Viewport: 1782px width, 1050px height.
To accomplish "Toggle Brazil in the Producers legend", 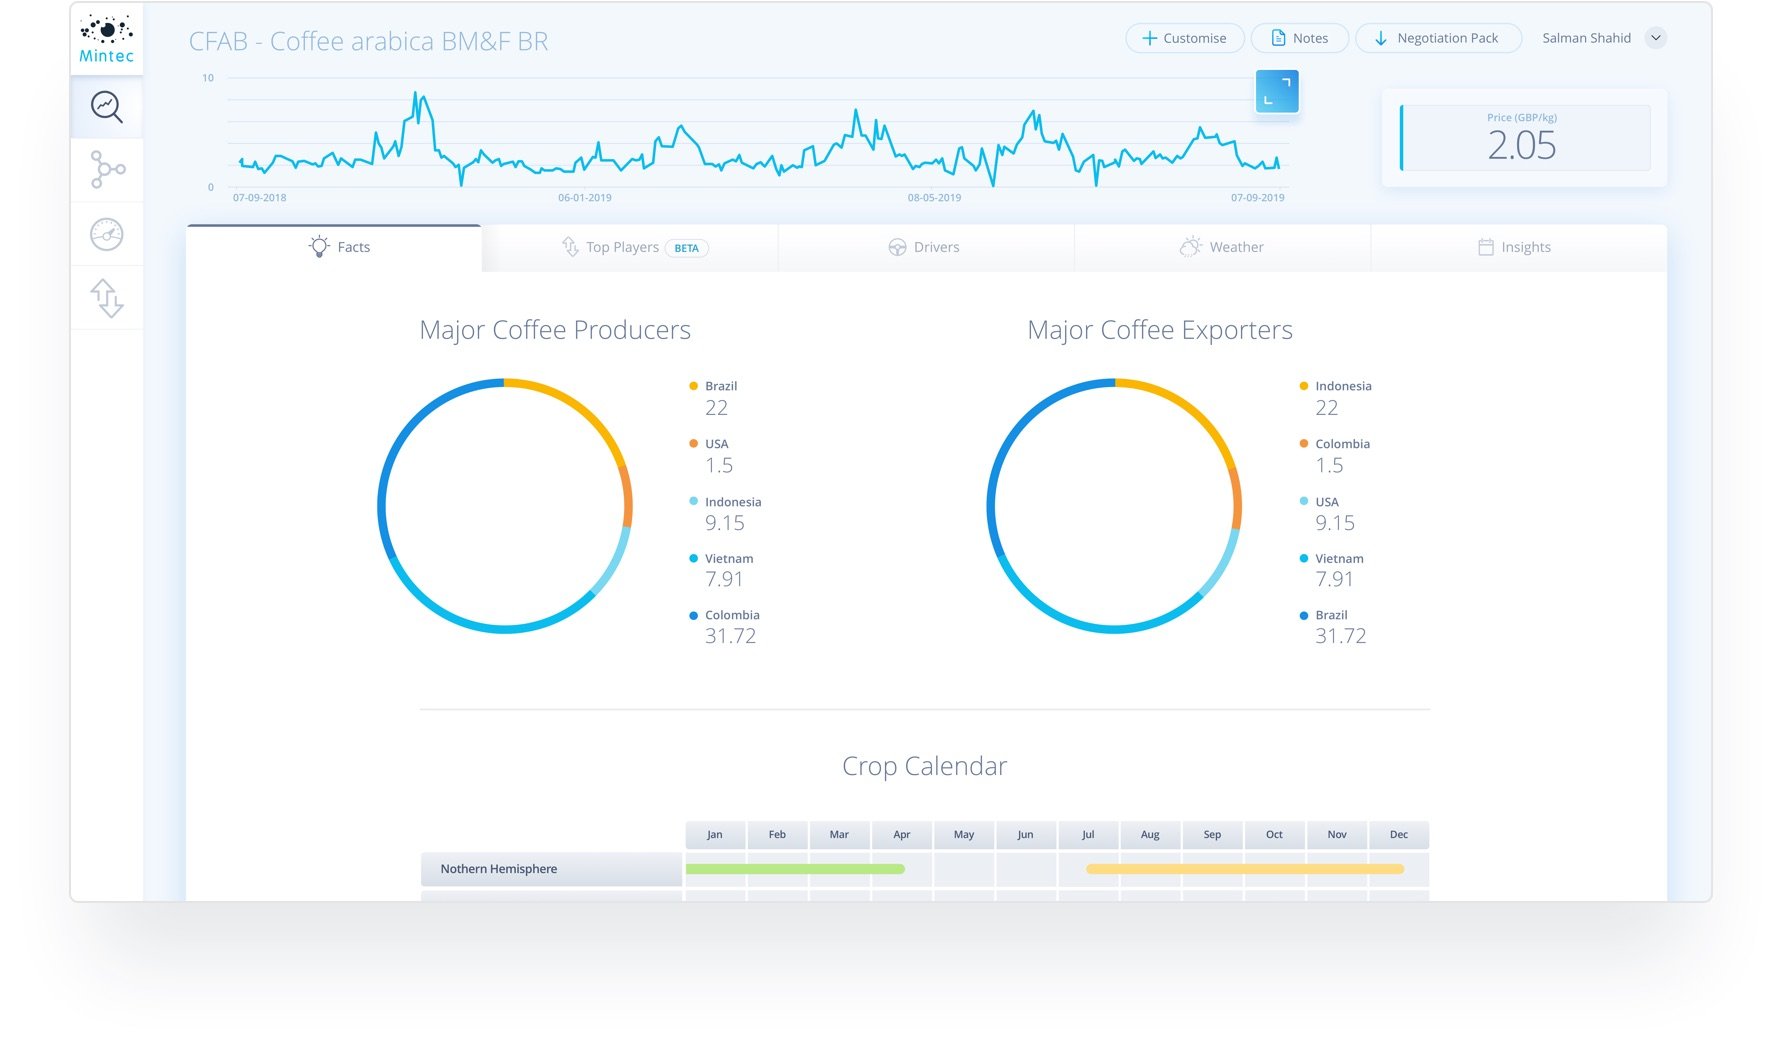I will pos(719,386).
